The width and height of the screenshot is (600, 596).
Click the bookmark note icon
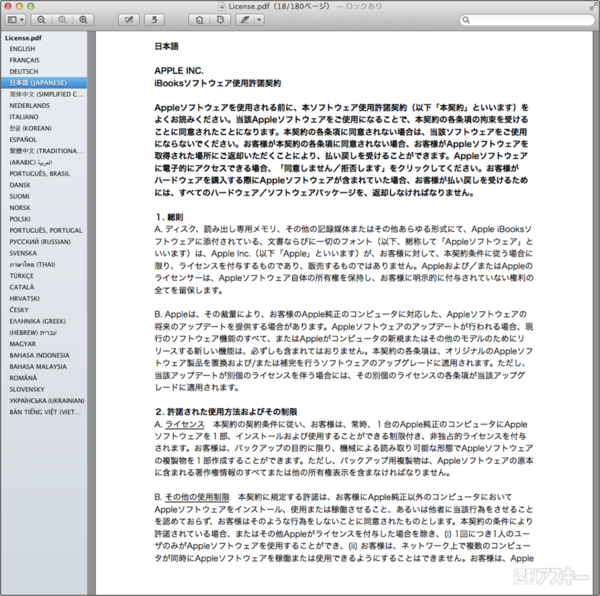point(220,20)
